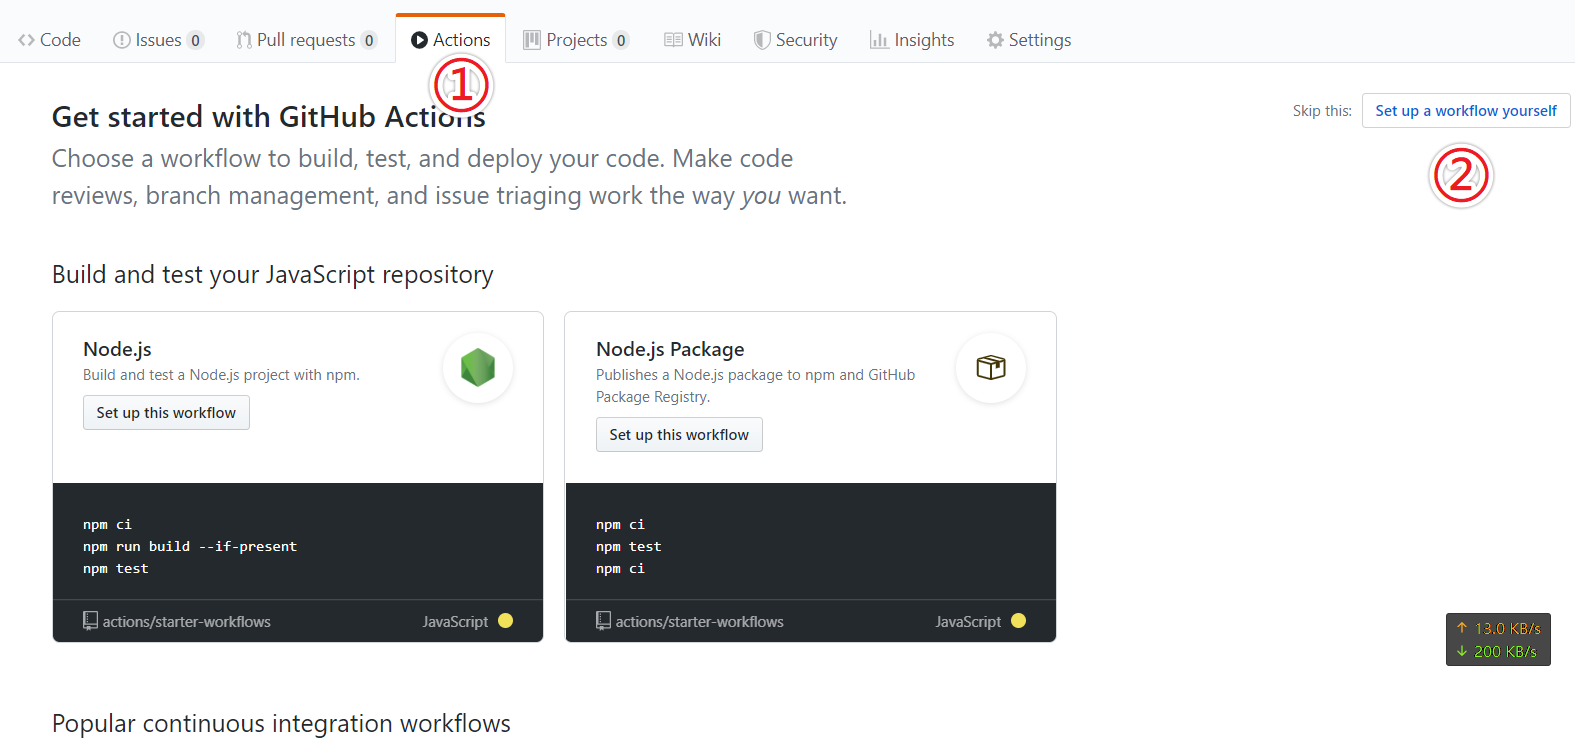Switch to the Pull requests tab
The height and width of the screenshot is (756, 1575).
[305, 40]
